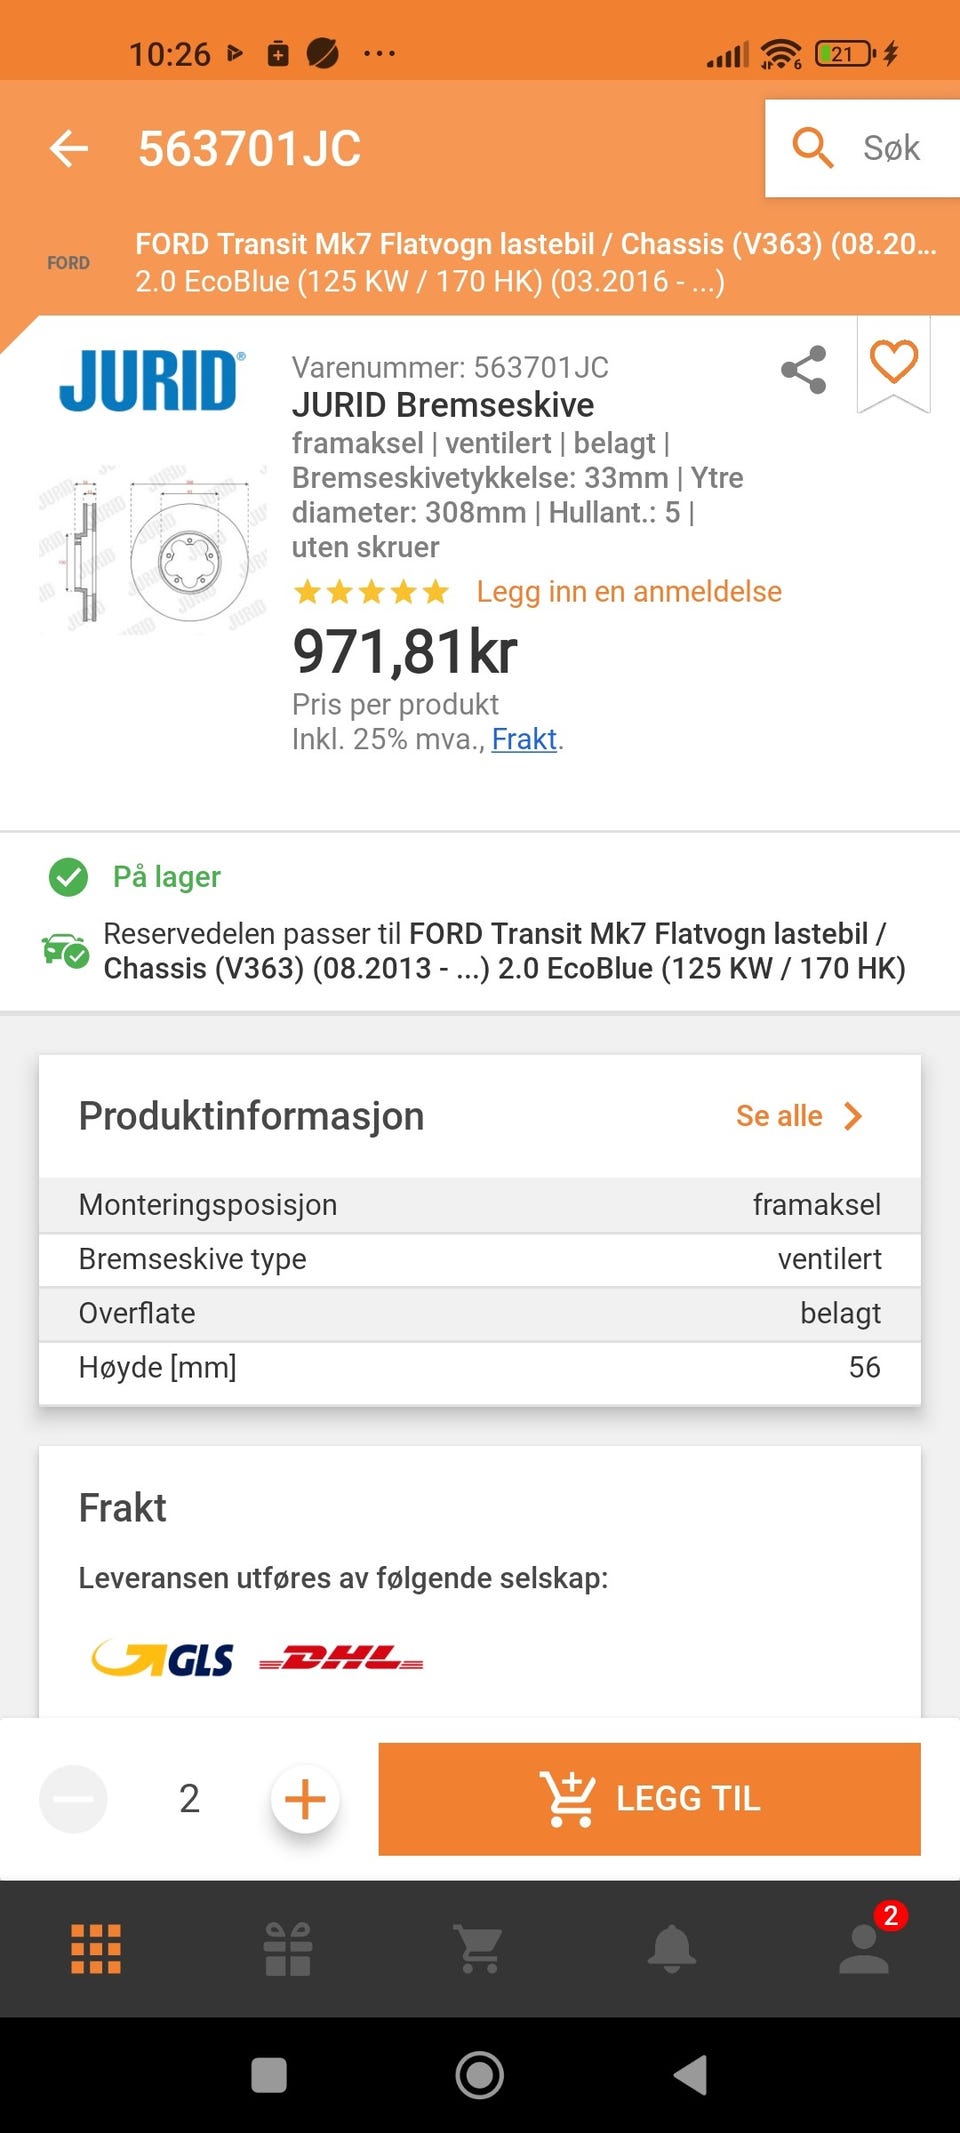Viewport: 960px width, 2133px height.
Task: Expand Se alle product information
Action: (x=798, y=1116)
